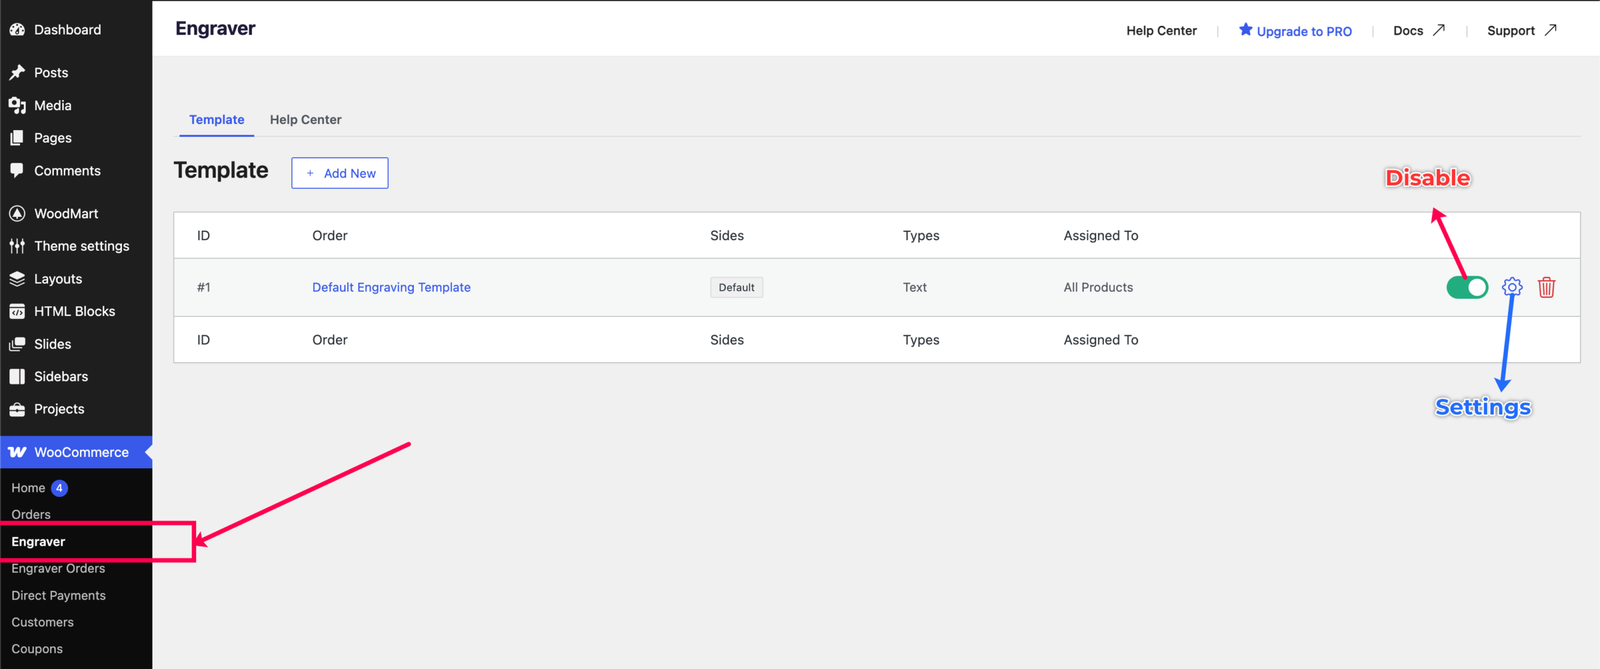Open Customers submenu item
This screenshot has width=1600, height=669.
[42, 622]
